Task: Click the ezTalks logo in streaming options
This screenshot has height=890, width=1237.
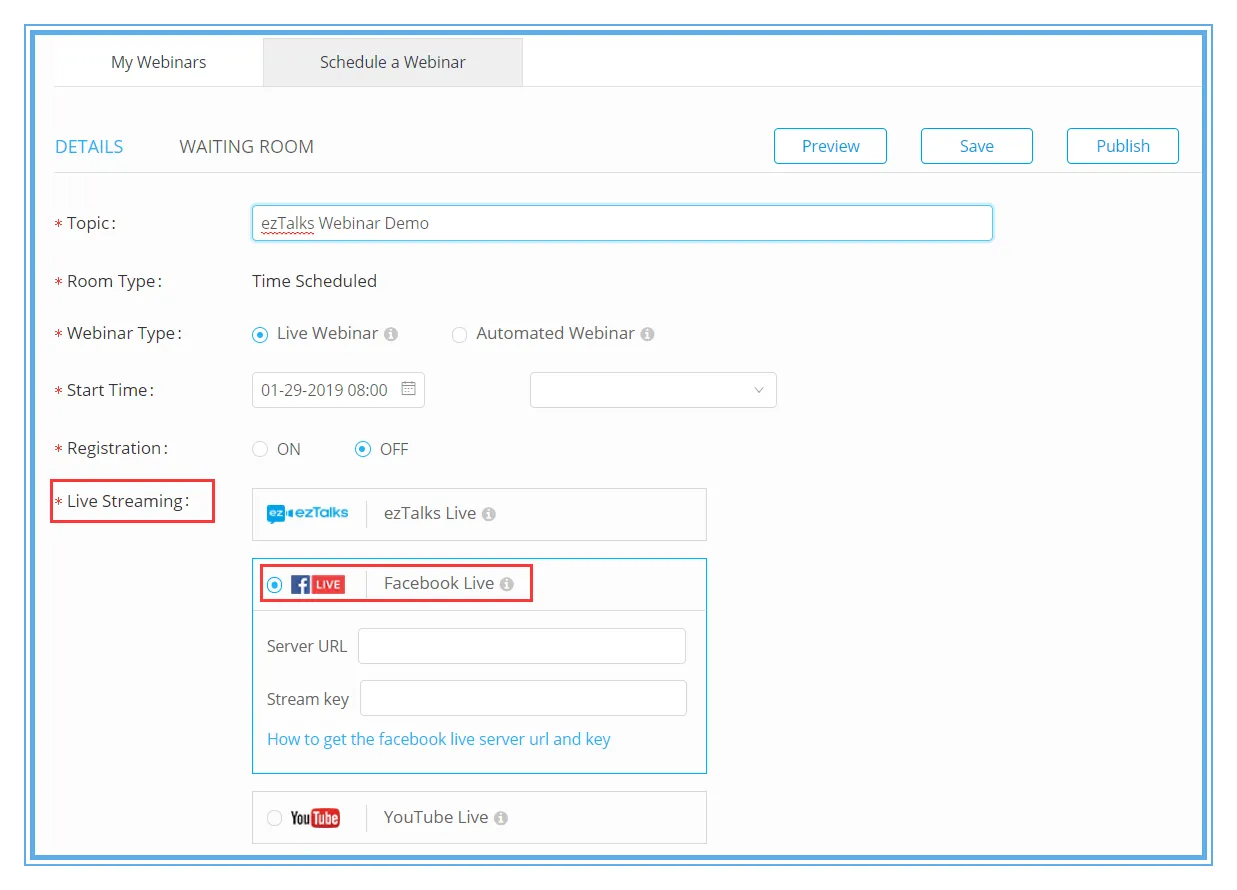Action: coord(308,513)
